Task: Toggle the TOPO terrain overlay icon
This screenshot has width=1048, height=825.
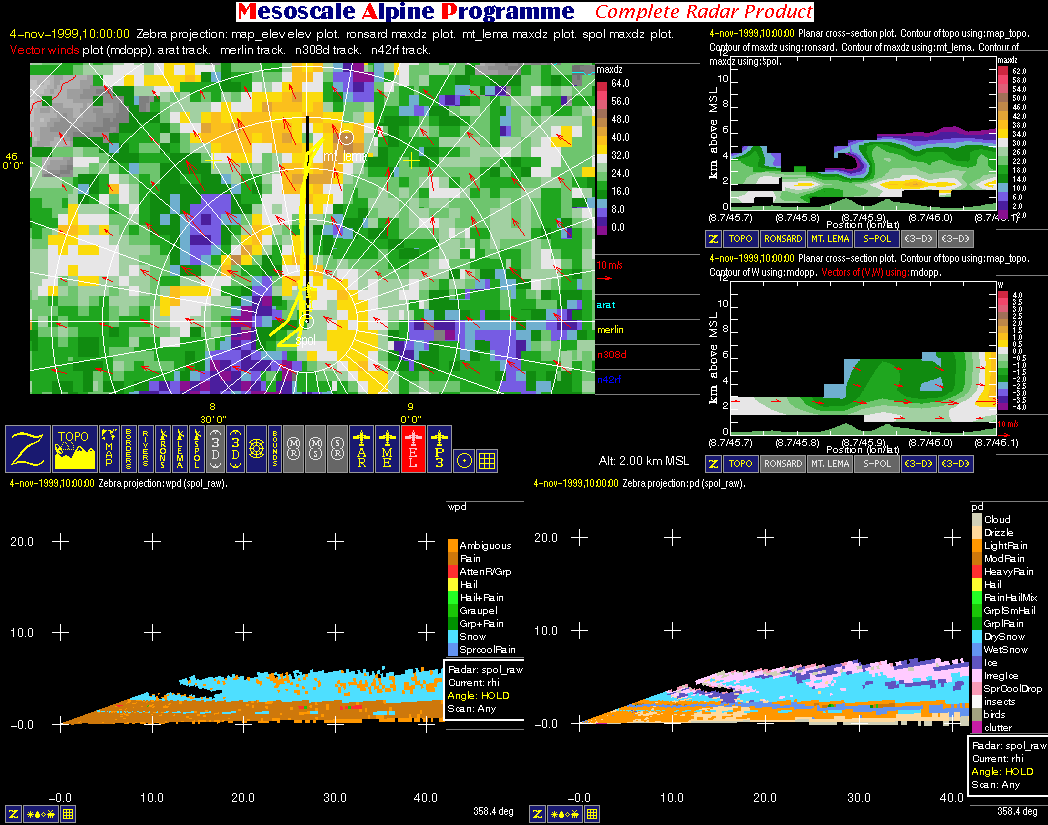Action: (x=73, y=449)
